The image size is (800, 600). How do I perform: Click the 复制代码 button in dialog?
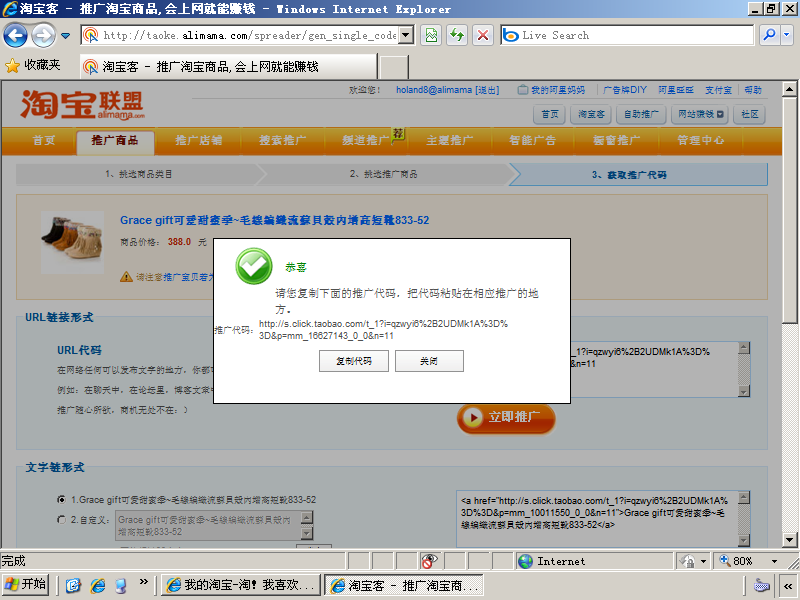coord(354,361)
